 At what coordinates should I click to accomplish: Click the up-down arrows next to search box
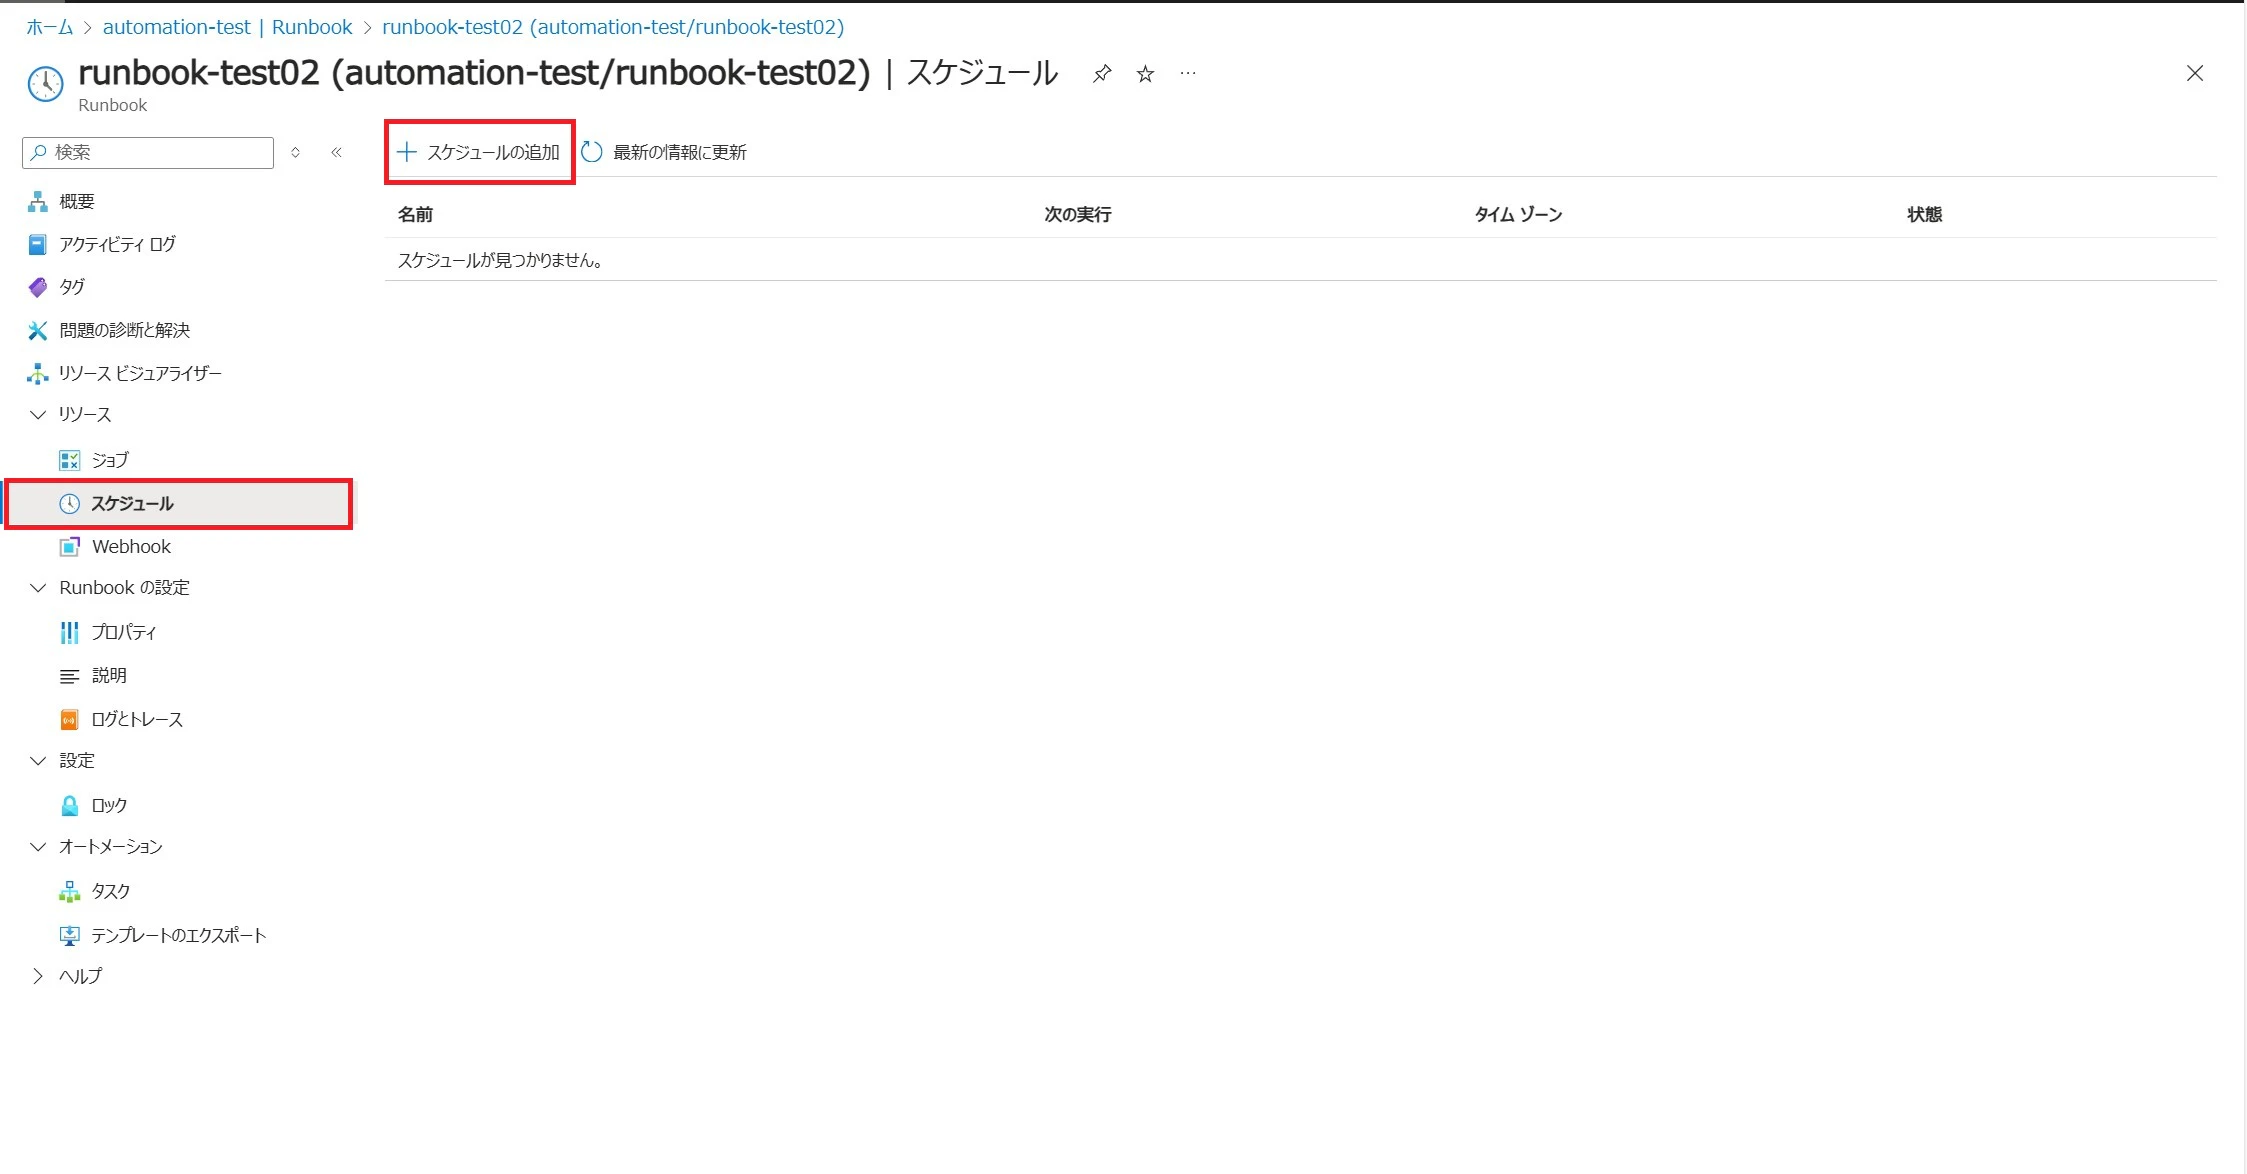[x=295, y=152]
